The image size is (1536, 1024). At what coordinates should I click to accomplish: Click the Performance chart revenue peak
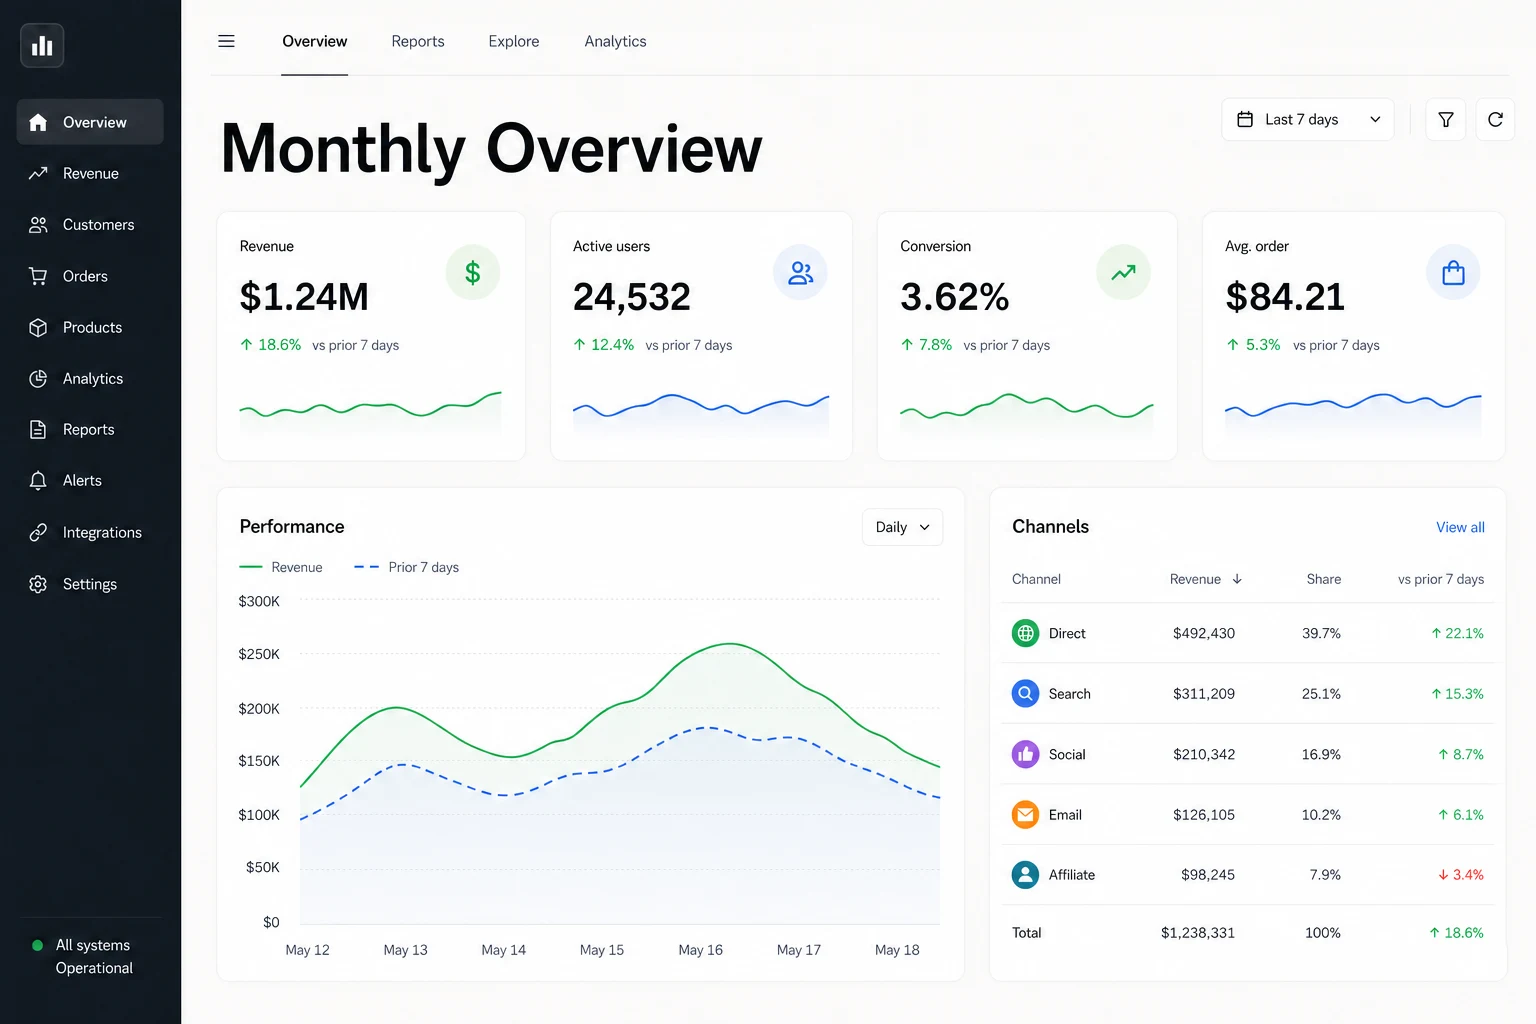(731, 644)
